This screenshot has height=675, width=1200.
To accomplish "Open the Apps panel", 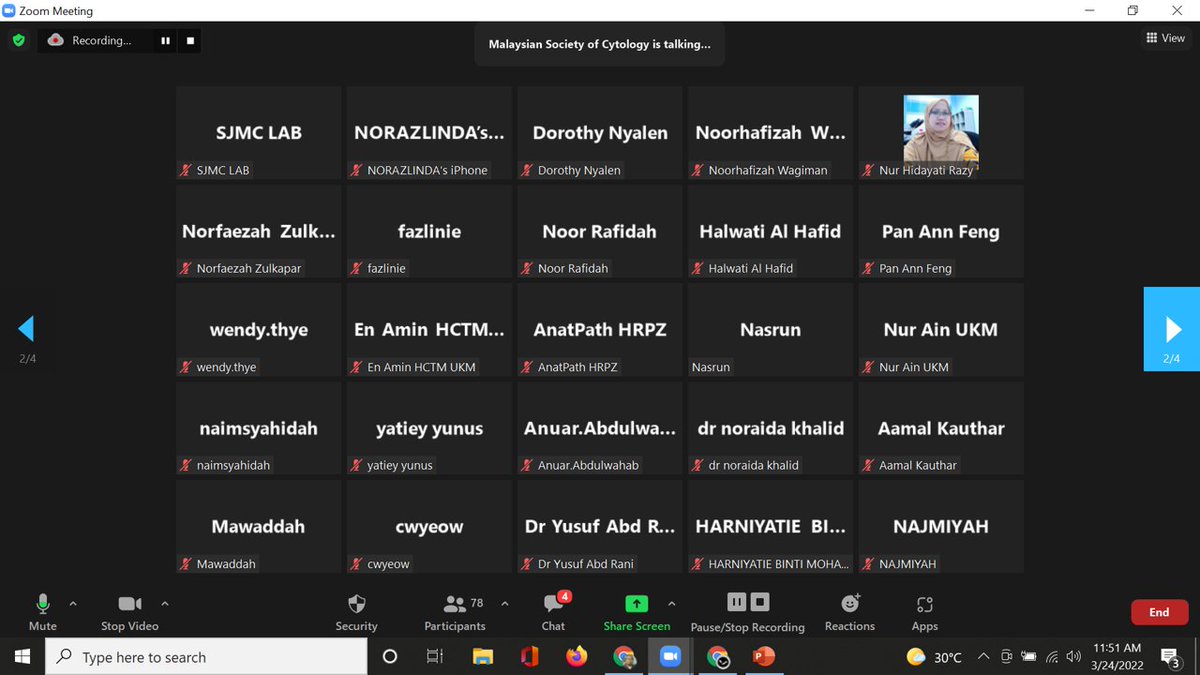I will coord(925,611).
